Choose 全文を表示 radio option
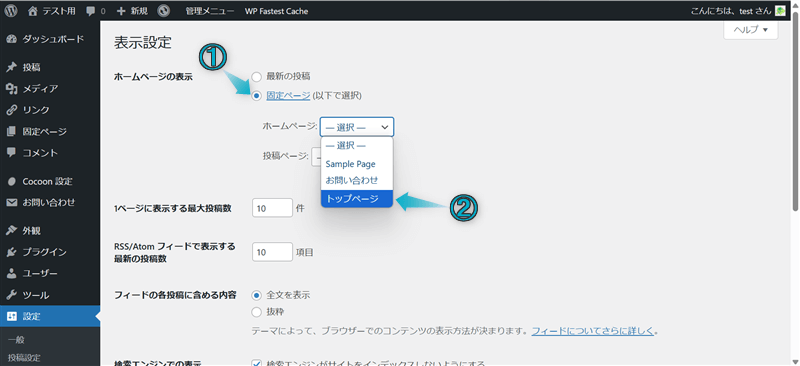The width and height of the screenshot is (800, 366). point(257,295)
